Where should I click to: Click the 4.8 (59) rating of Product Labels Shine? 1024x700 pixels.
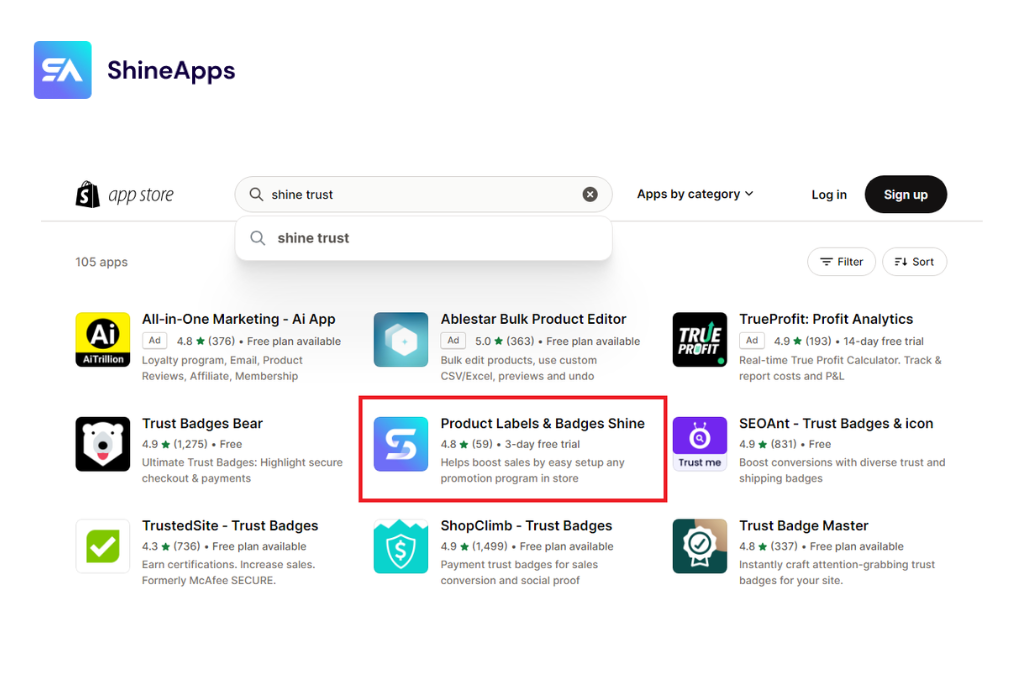click(x=466, y=444)
